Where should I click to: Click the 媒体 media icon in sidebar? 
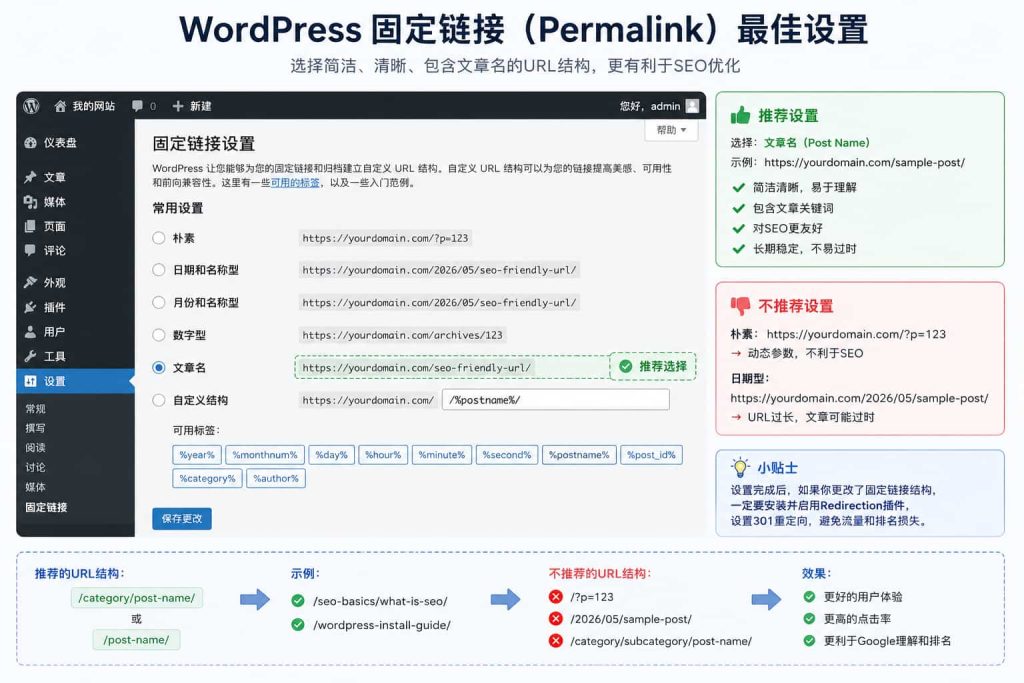tap(30, 202)
